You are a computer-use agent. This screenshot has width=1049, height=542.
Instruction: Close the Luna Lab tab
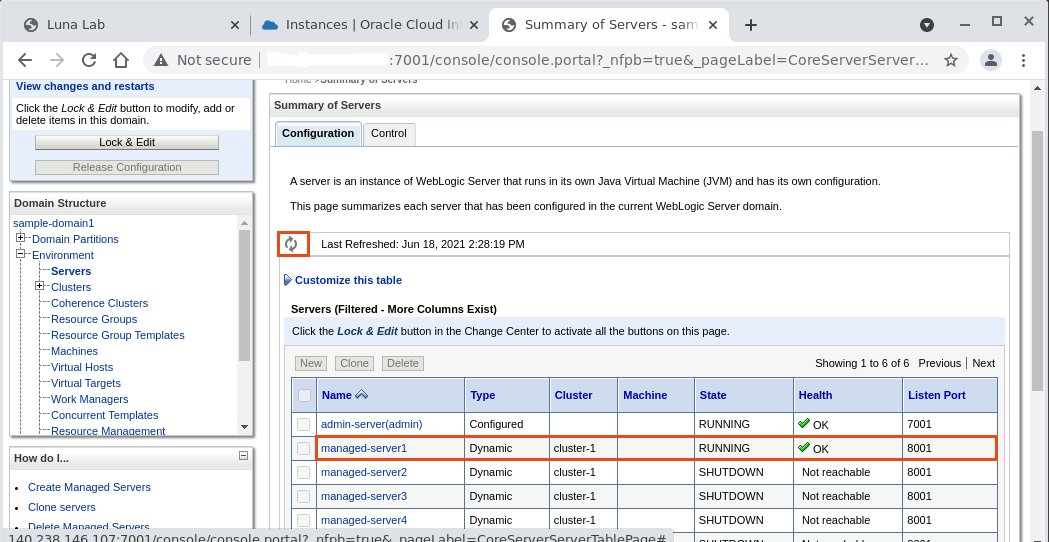pos(235,25)
